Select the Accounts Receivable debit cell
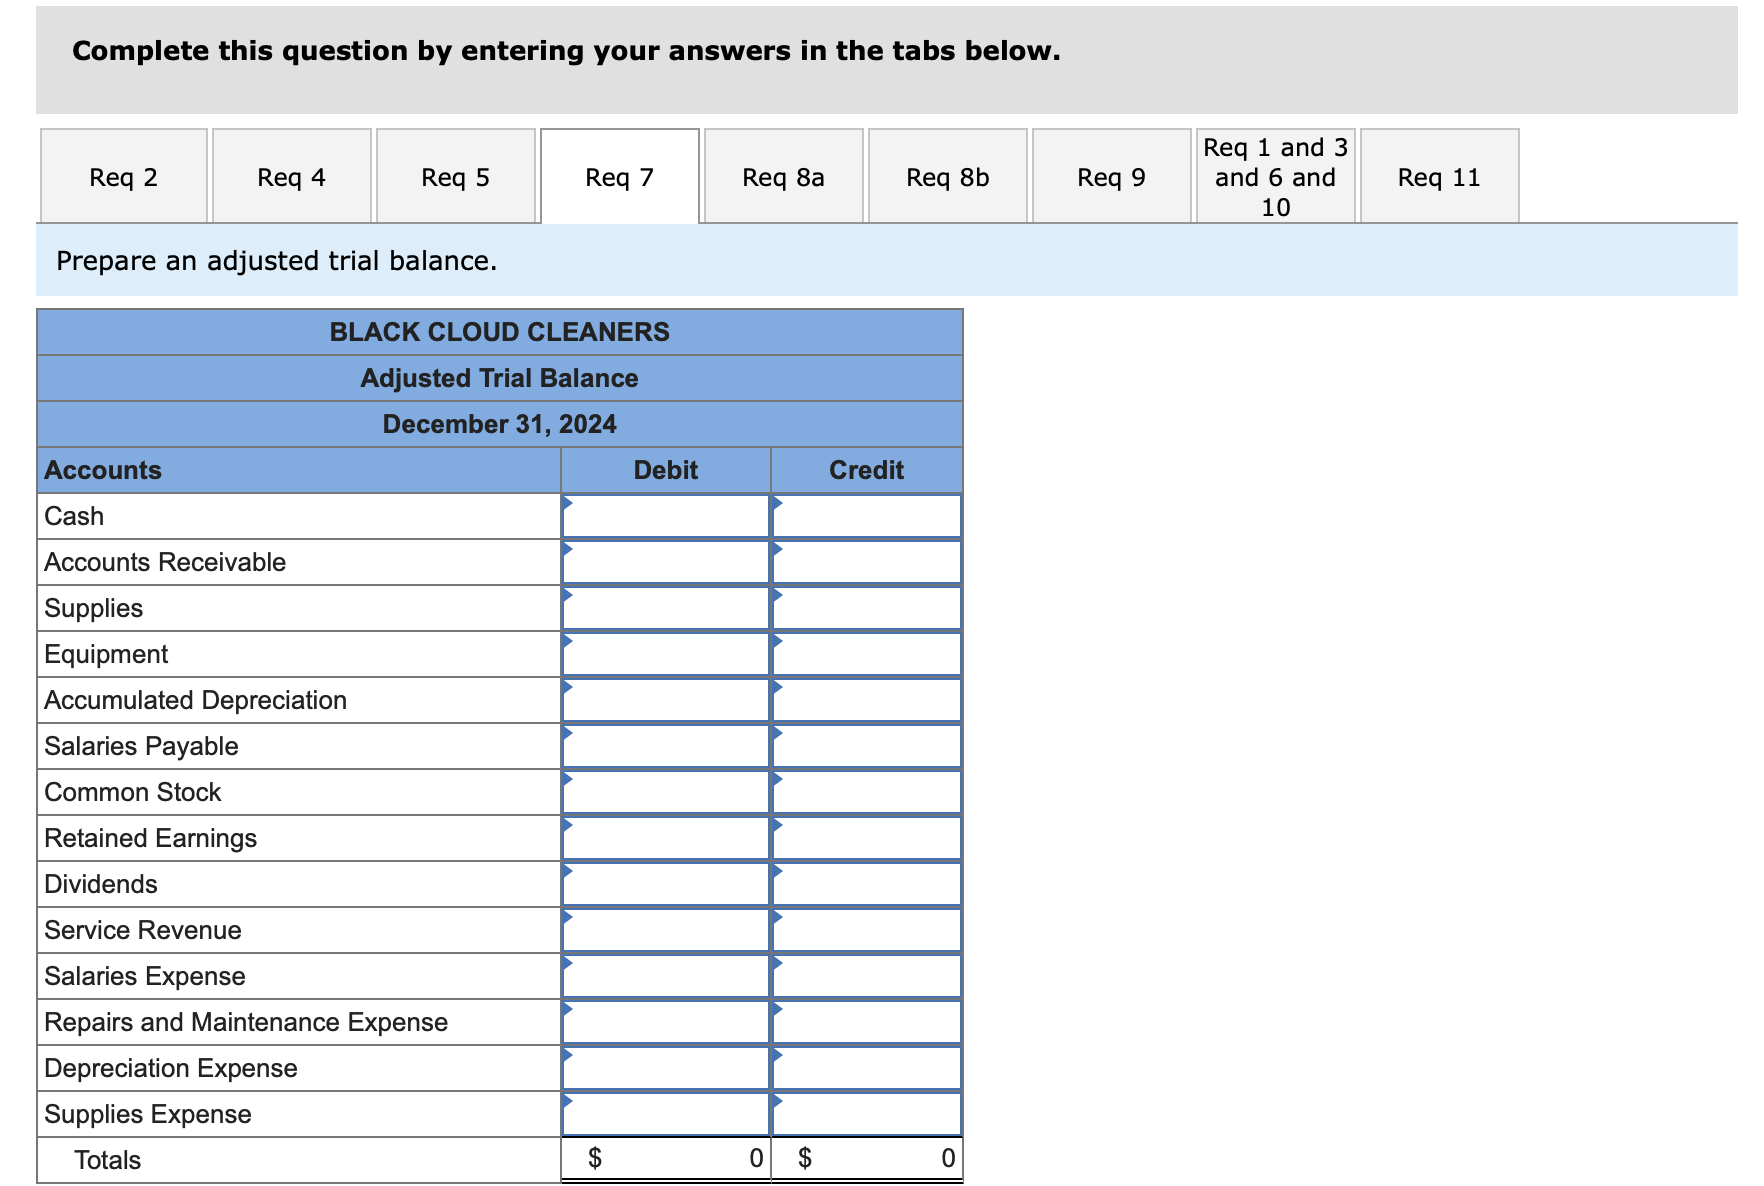 (x=666, y=562)
